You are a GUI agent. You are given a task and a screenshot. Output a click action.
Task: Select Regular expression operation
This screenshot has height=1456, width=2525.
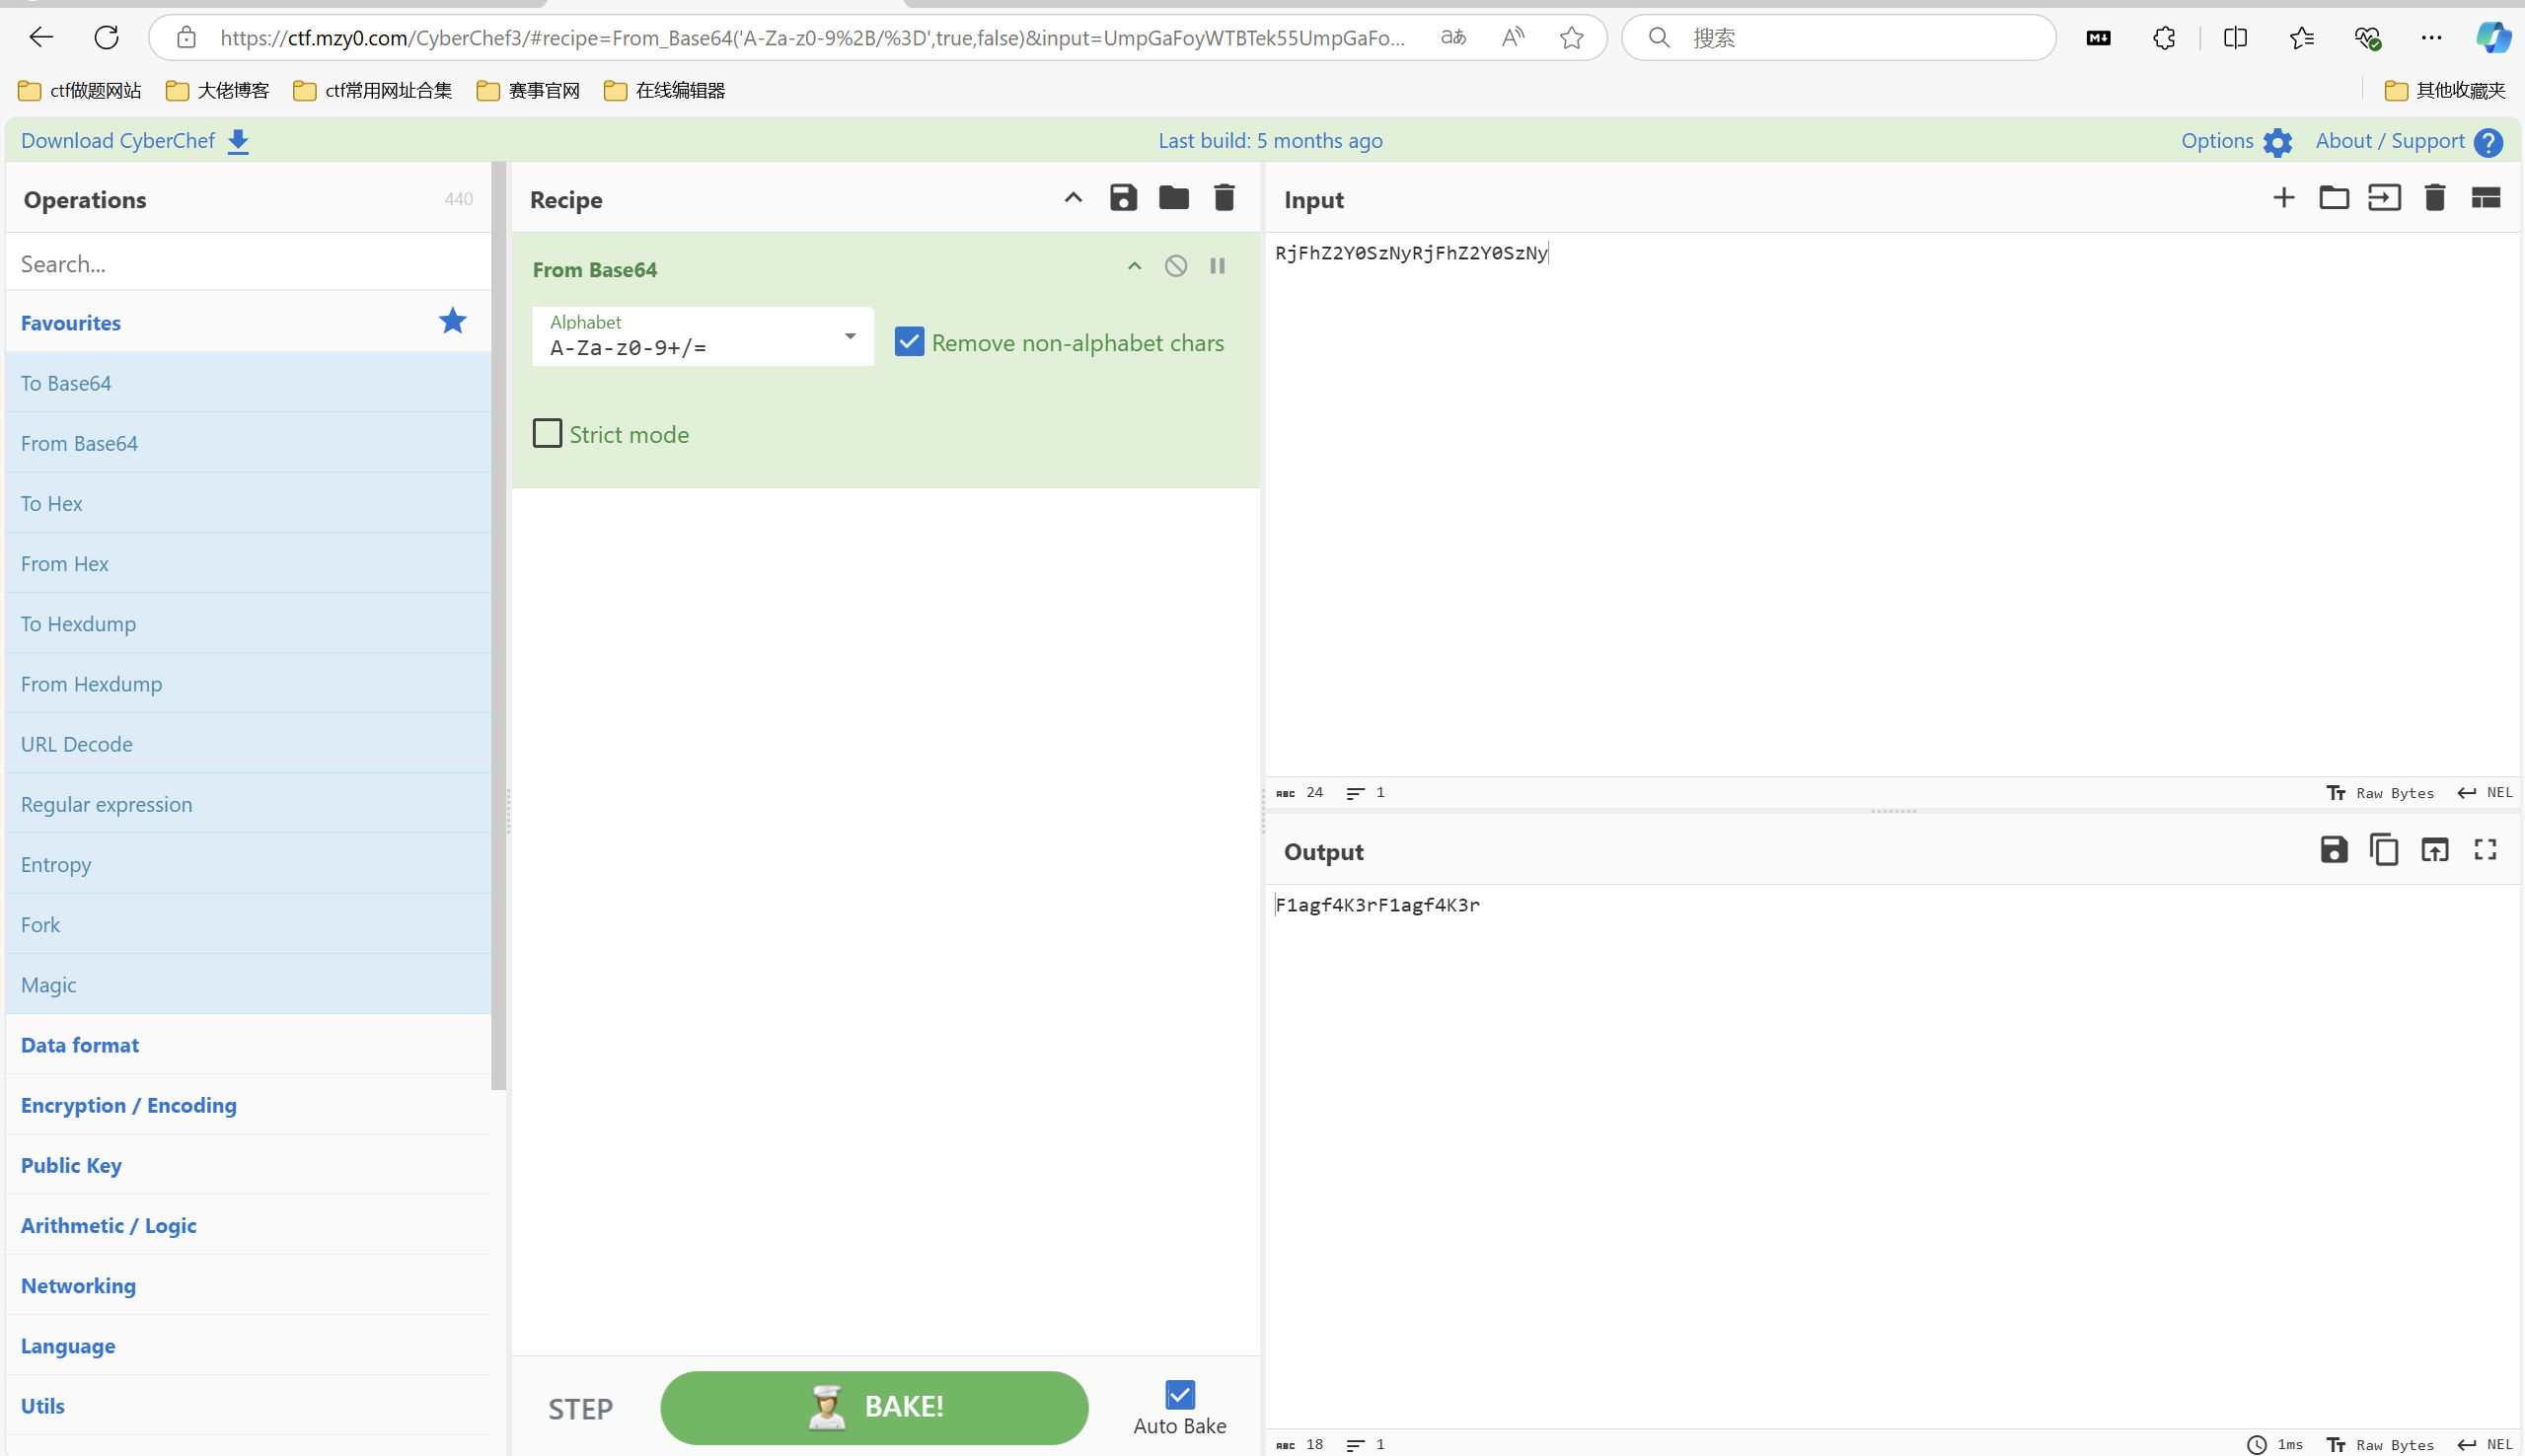click(x=249, y=804)
